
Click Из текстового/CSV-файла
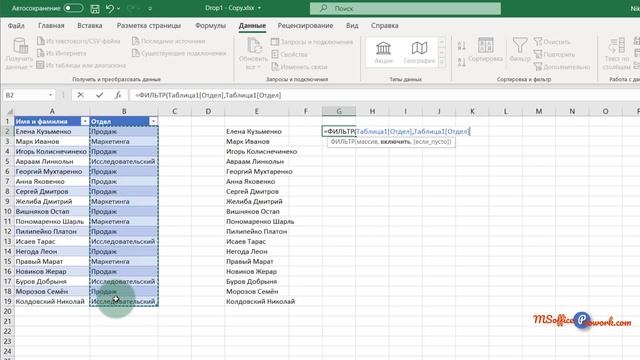[x=78, y=41]
